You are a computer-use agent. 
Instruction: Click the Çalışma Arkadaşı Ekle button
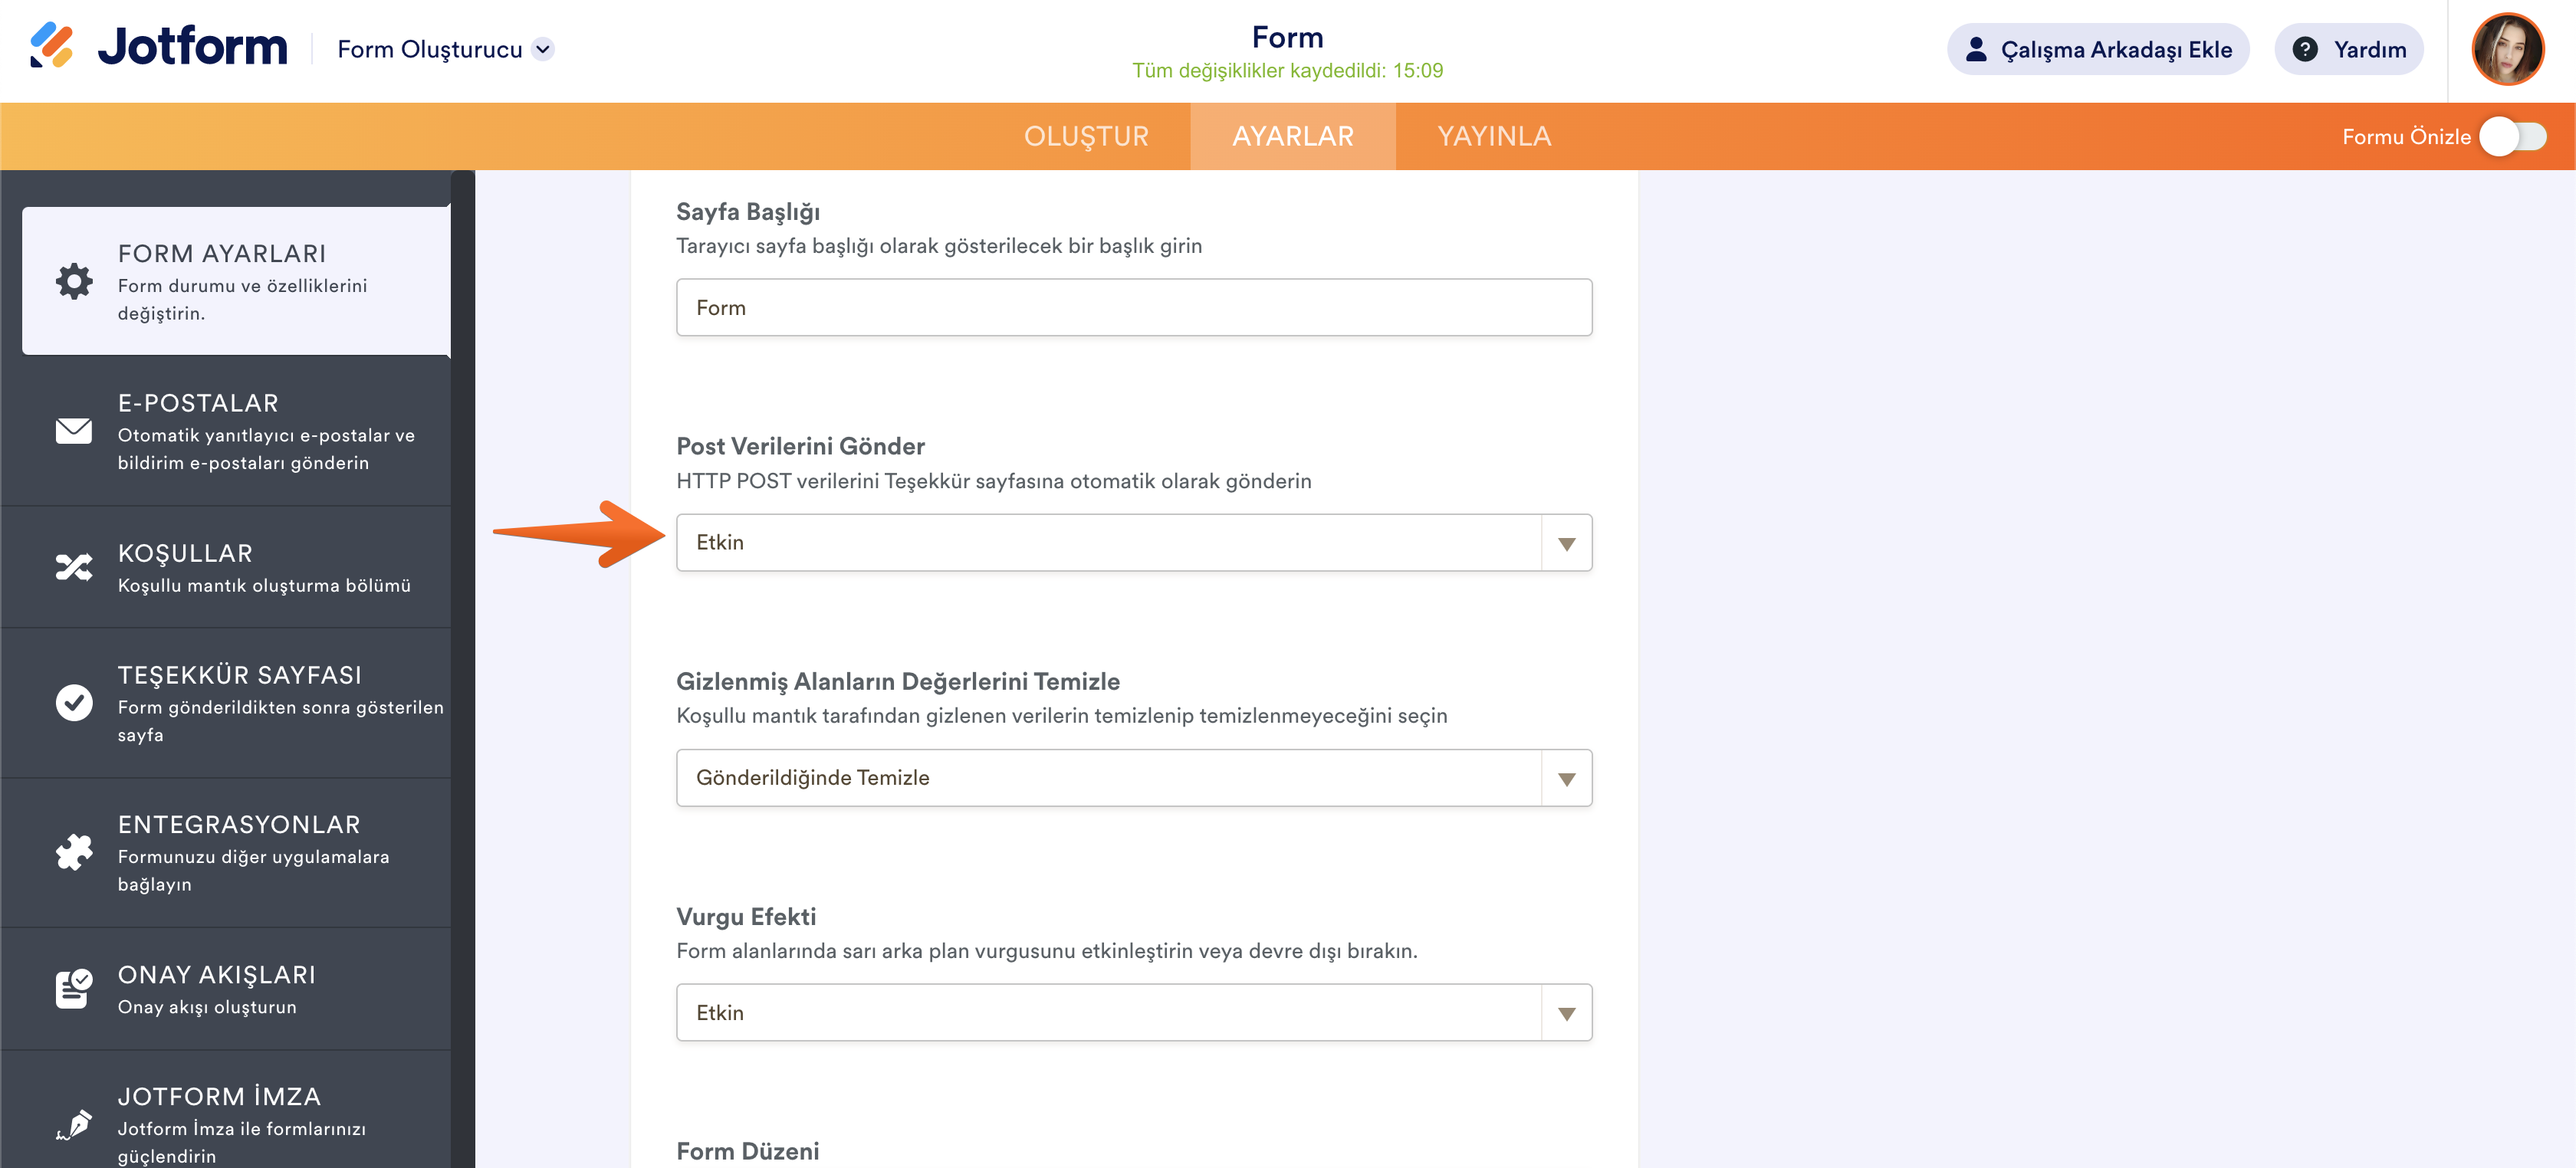2097,49
